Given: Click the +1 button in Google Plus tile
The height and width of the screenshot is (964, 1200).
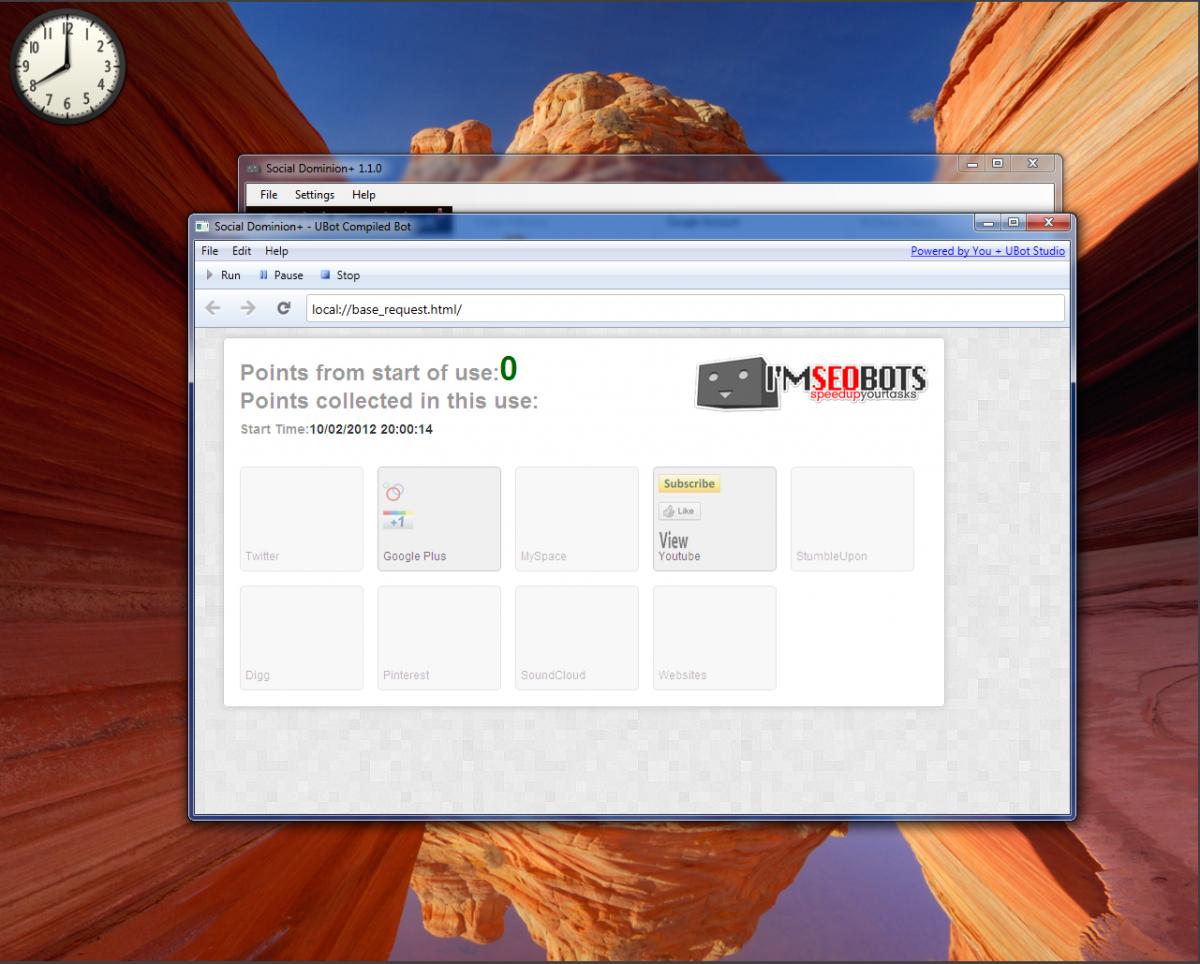Looking at the screenshot, I should (397, 521).
